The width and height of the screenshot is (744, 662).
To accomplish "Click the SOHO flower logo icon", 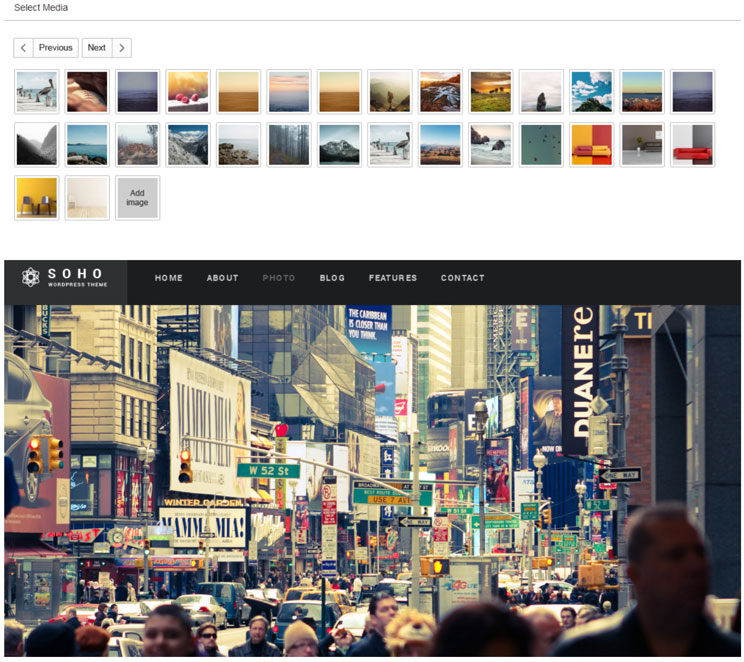I will pyautogui.click(x=31, y=277).
